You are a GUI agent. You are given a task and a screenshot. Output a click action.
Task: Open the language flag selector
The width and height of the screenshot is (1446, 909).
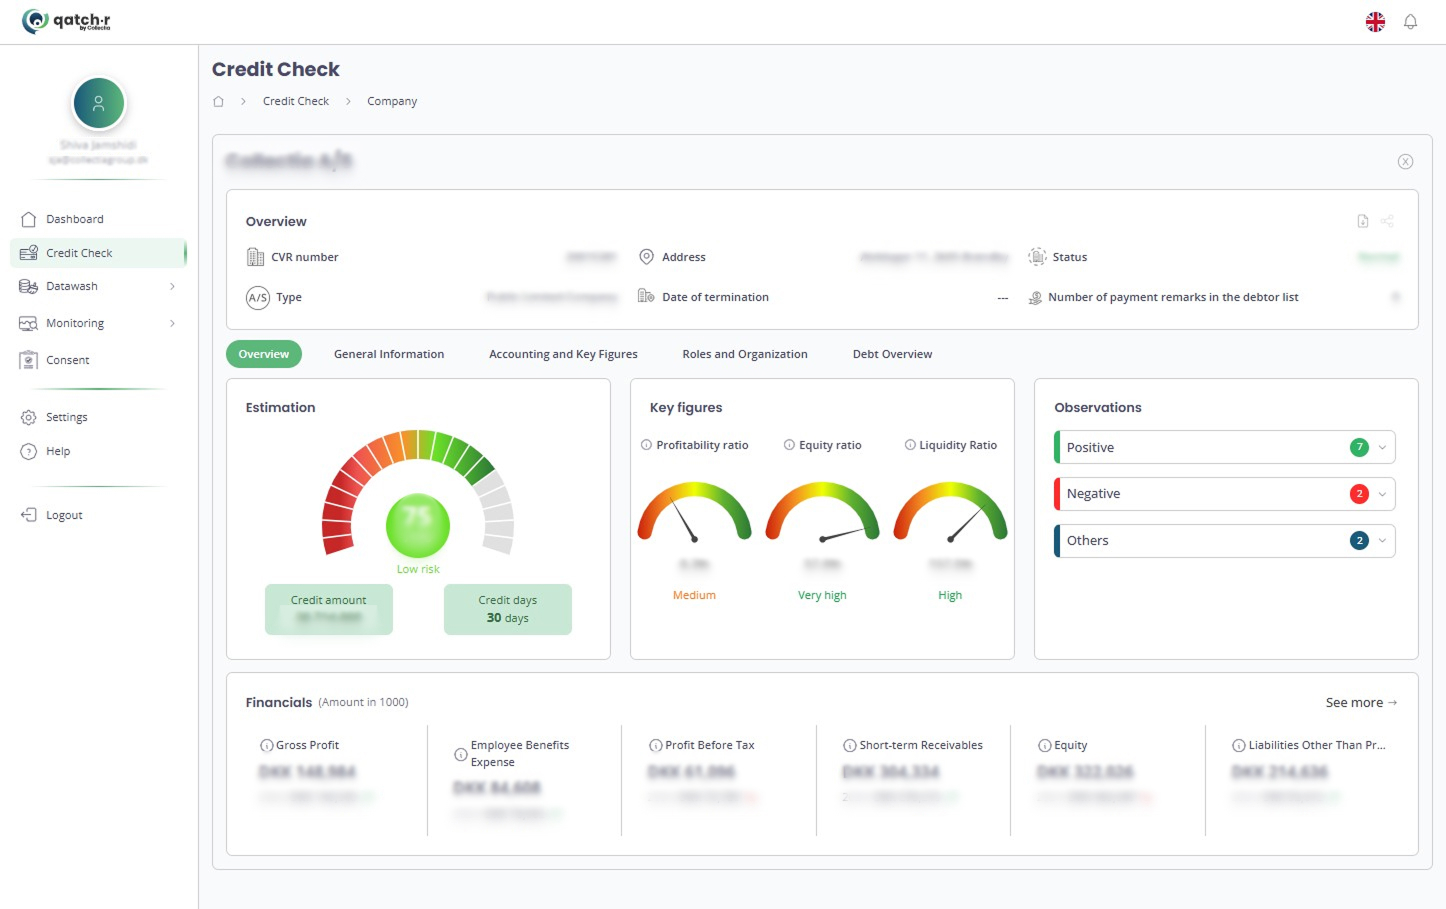click(1375, 22)
